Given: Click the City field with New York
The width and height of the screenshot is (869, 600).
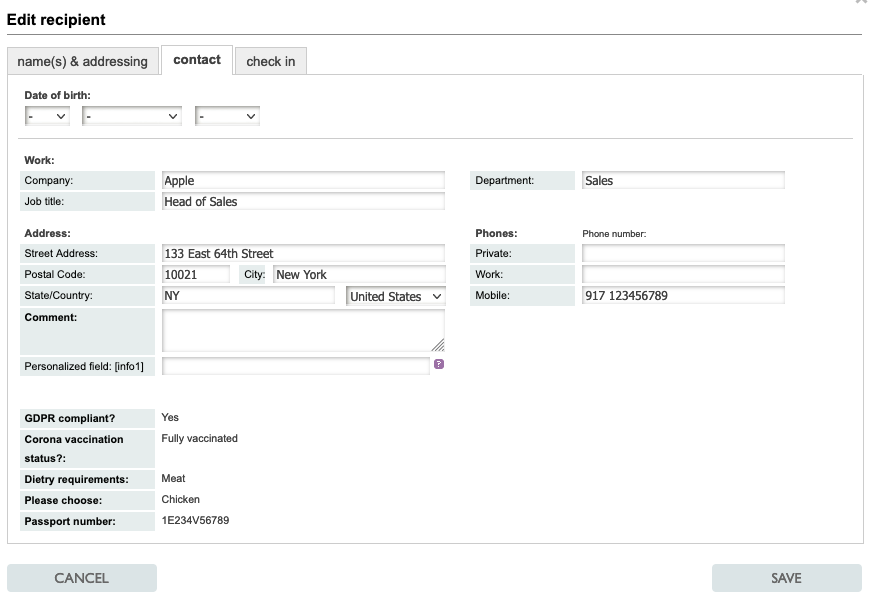Looking at the screenshot, I should pos(358,275).
